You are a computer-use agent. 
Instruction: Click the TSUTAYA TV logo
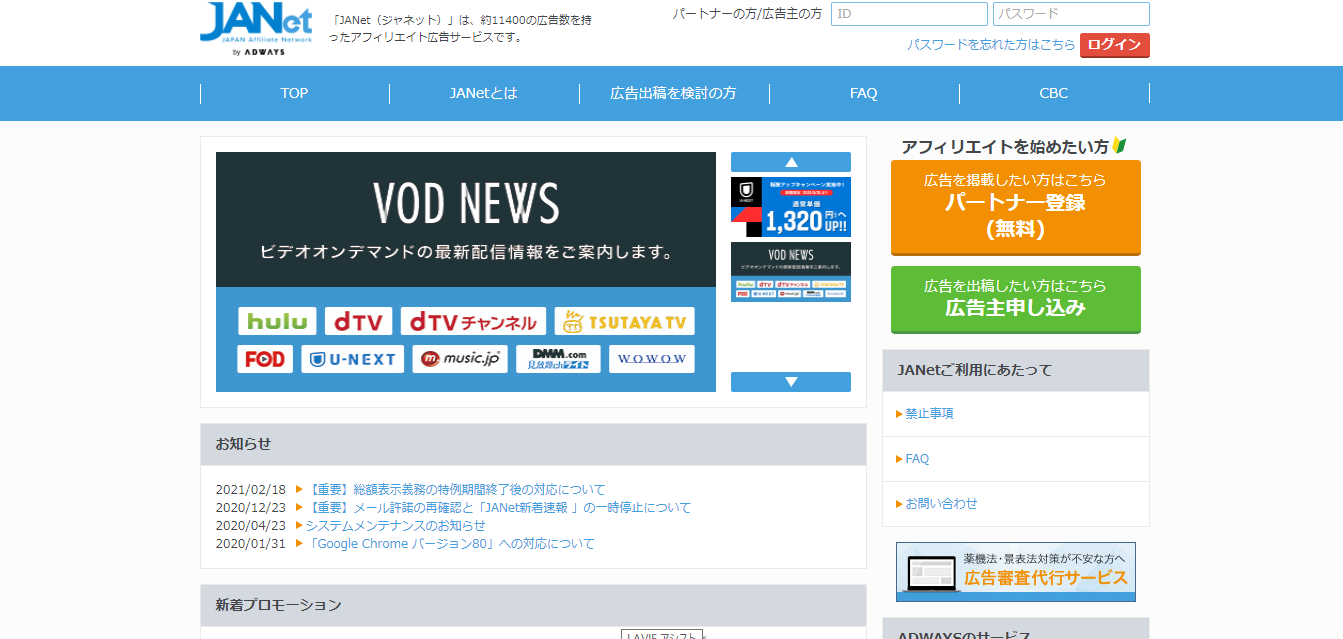click(624, 321)
